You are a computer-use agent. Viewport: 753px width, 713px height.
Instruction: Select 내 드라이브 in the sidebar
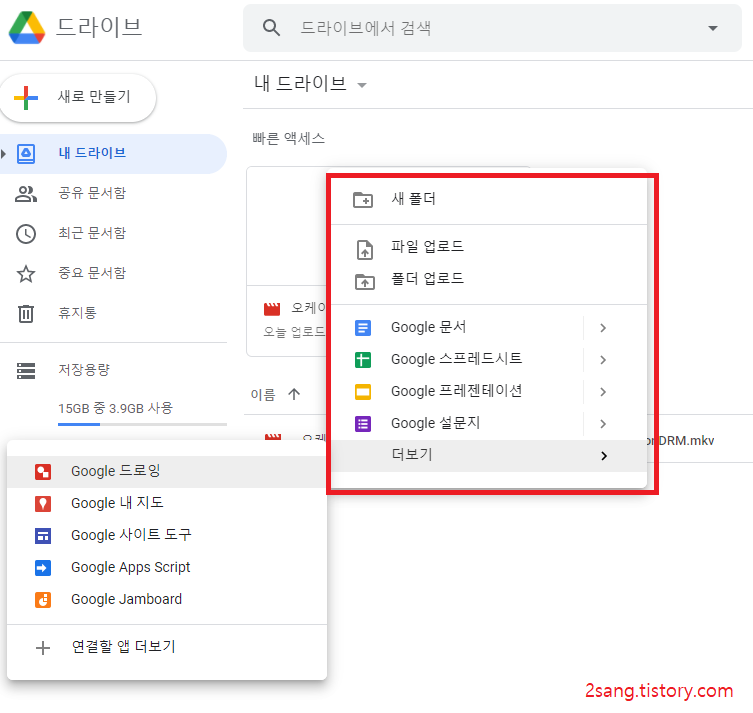coord(113,154)
